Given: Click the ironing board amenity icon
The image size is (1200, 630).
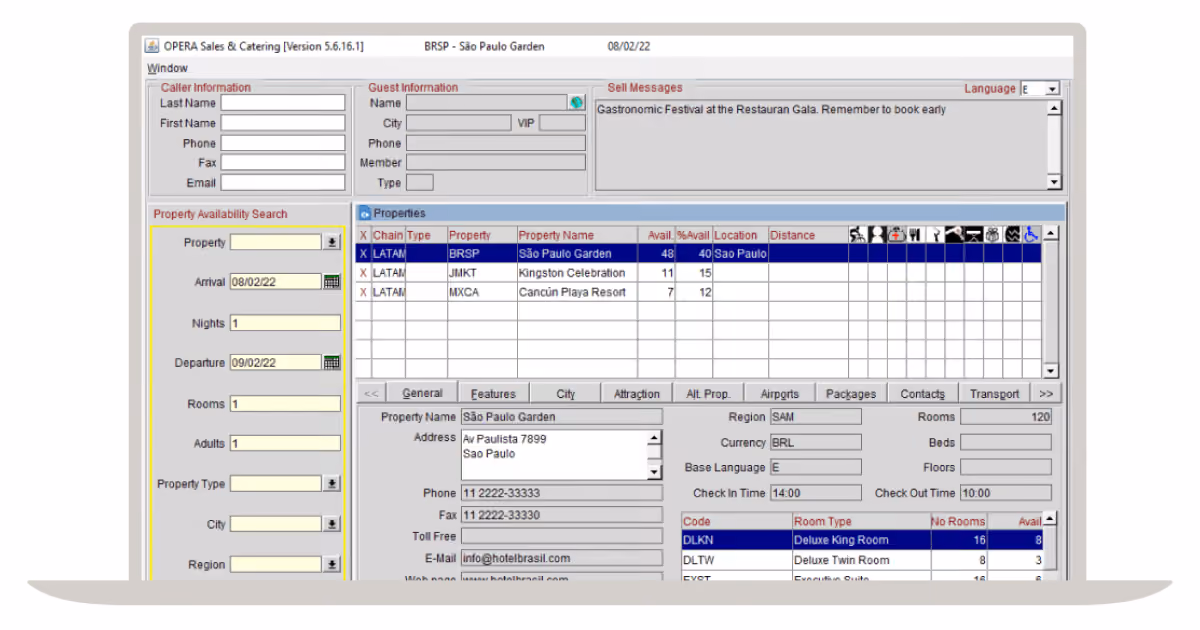Looking at the screenshot, I should click(973, 235).
